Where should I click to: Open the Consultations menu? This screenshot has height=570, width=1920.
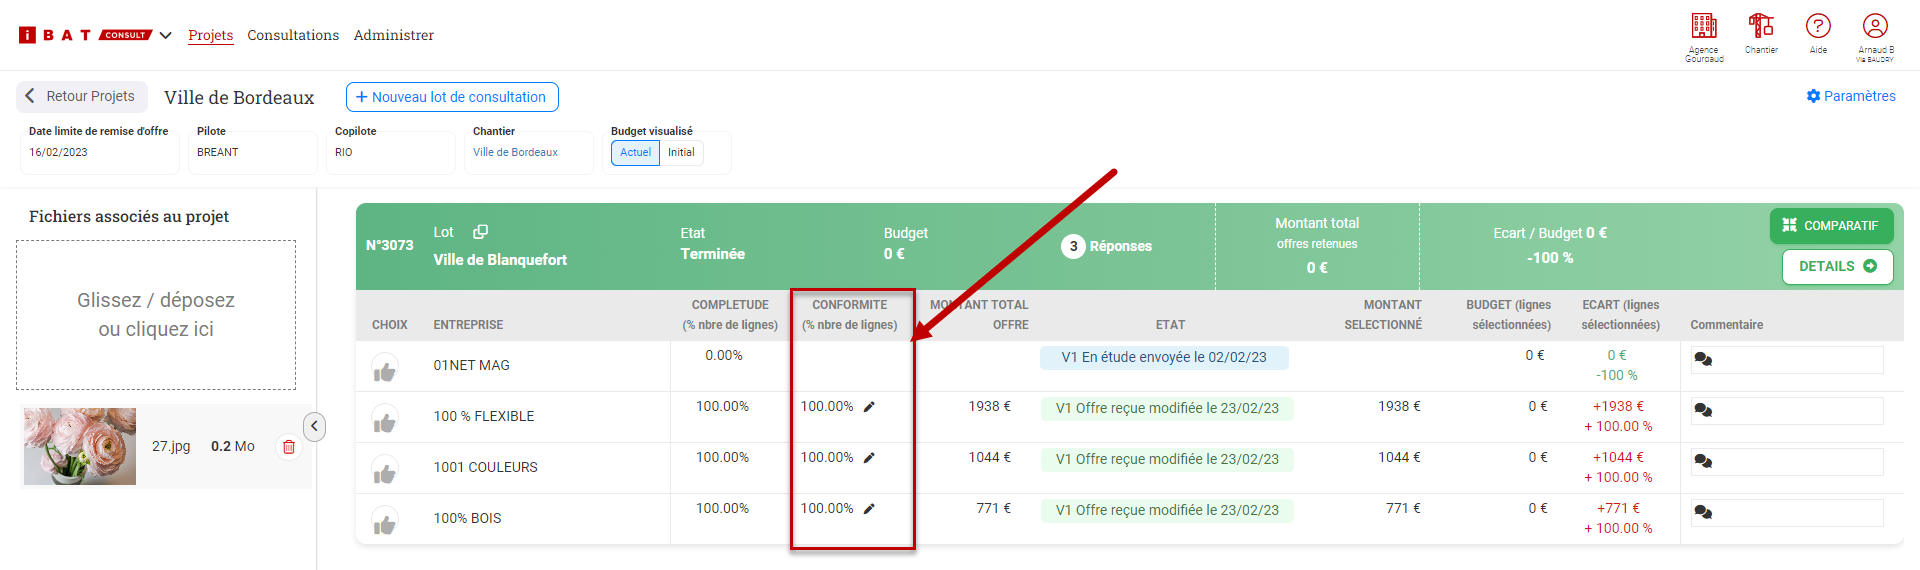click(x=293, y=35)
